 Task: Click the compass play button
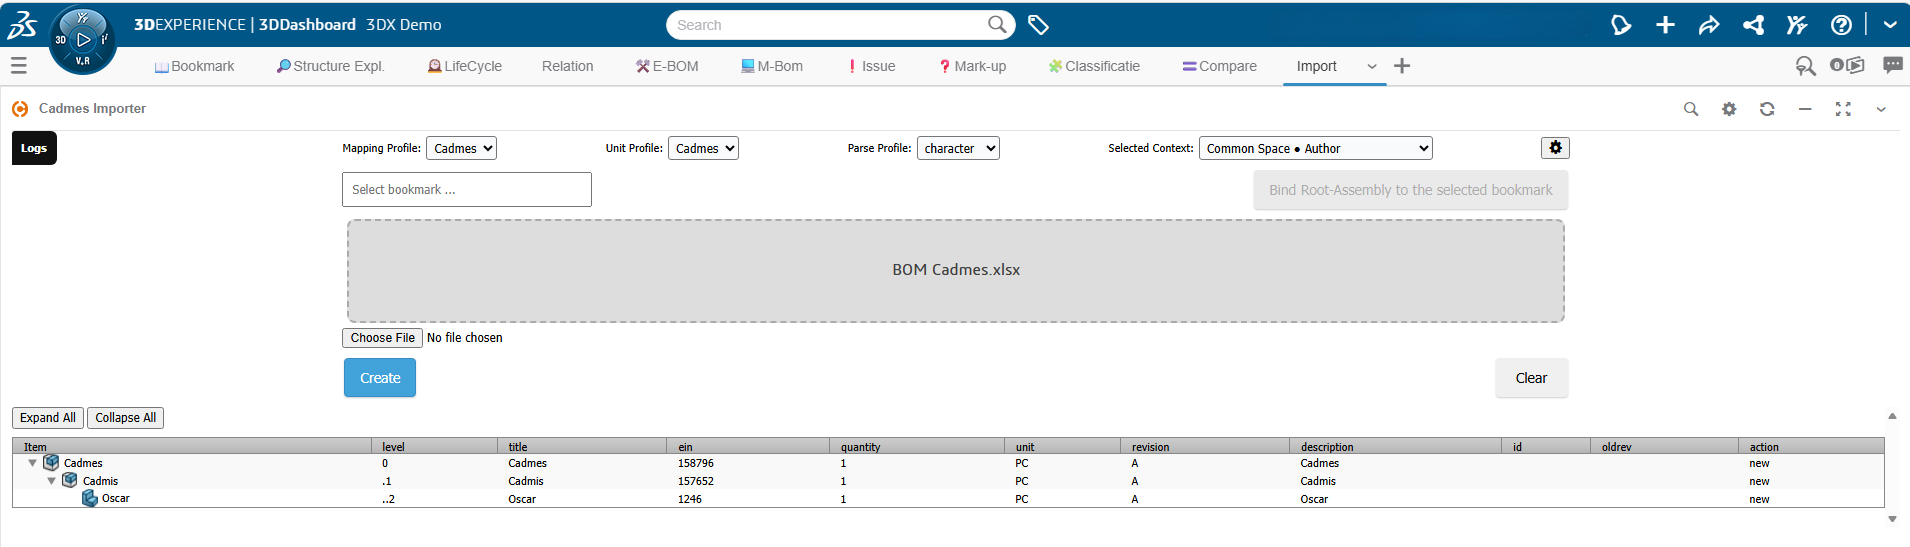point(83,40)
